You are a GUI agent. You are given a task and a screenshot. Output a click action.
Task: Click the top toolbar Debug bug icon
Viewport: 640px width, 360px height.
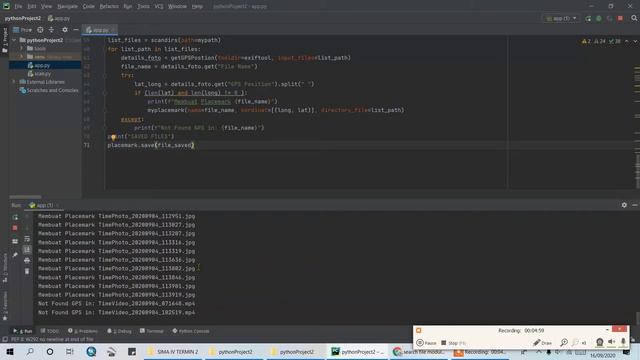[599, 18]
